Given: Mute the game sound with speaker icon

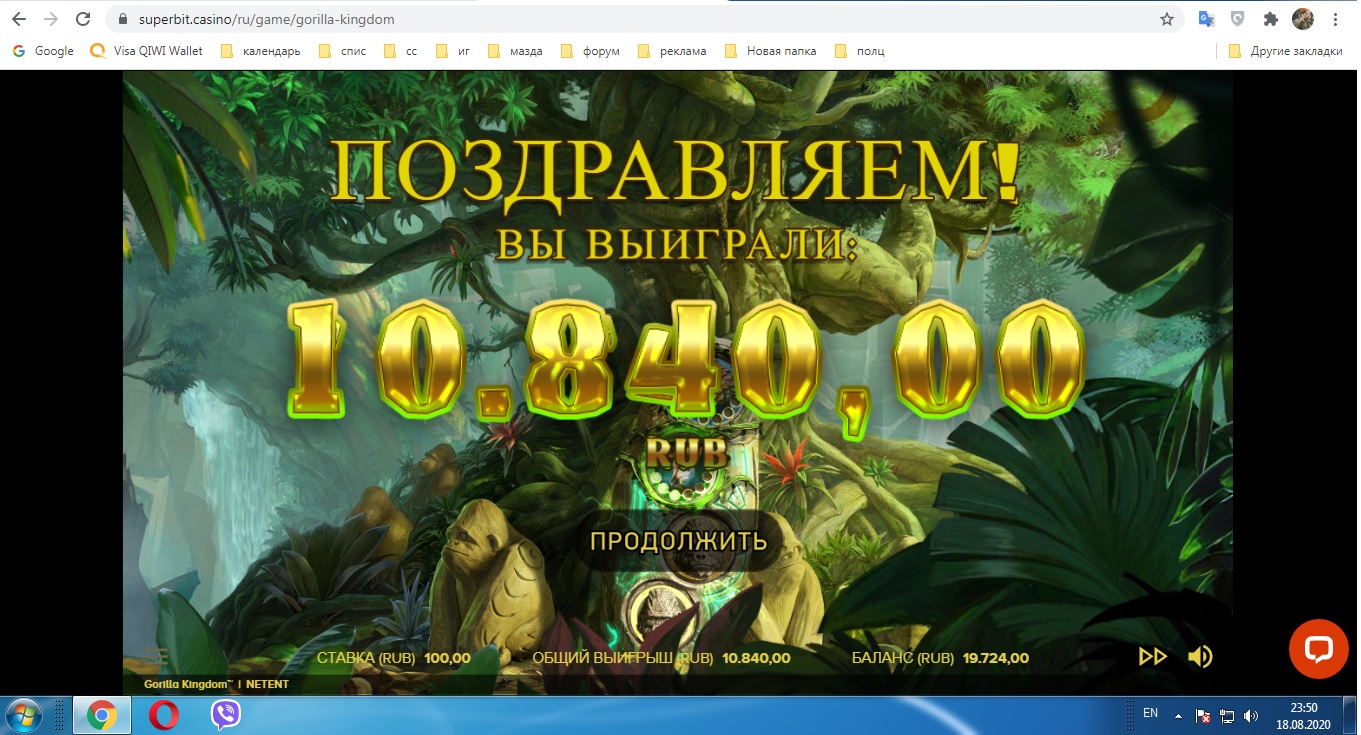Looking at the screenshot, I should [x=1200, y=656].
